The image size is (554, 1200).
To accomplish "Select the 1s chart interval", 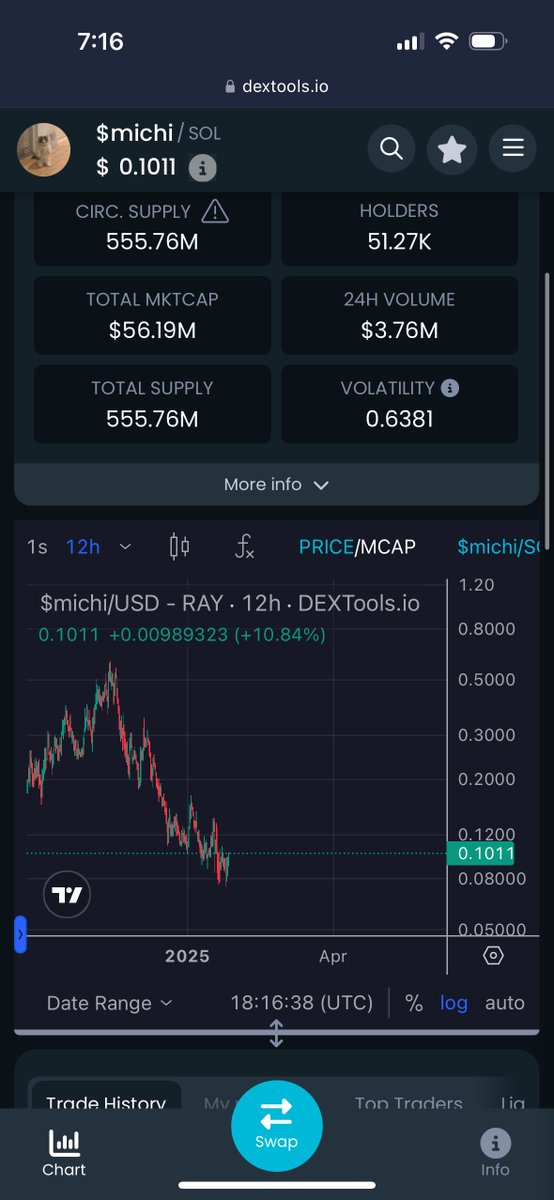I will click(37, 546).
